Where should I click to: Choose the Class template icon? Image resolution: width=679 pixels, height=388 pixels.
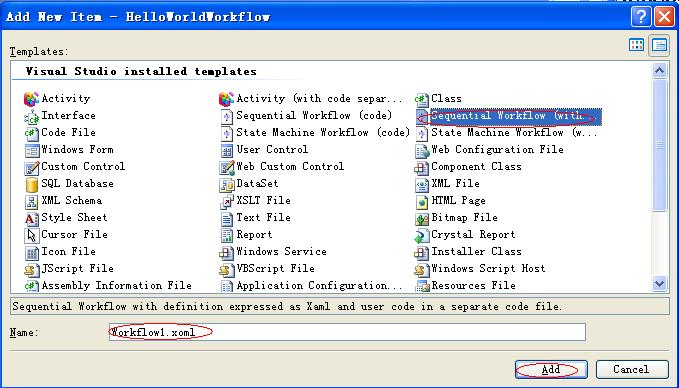421,99
